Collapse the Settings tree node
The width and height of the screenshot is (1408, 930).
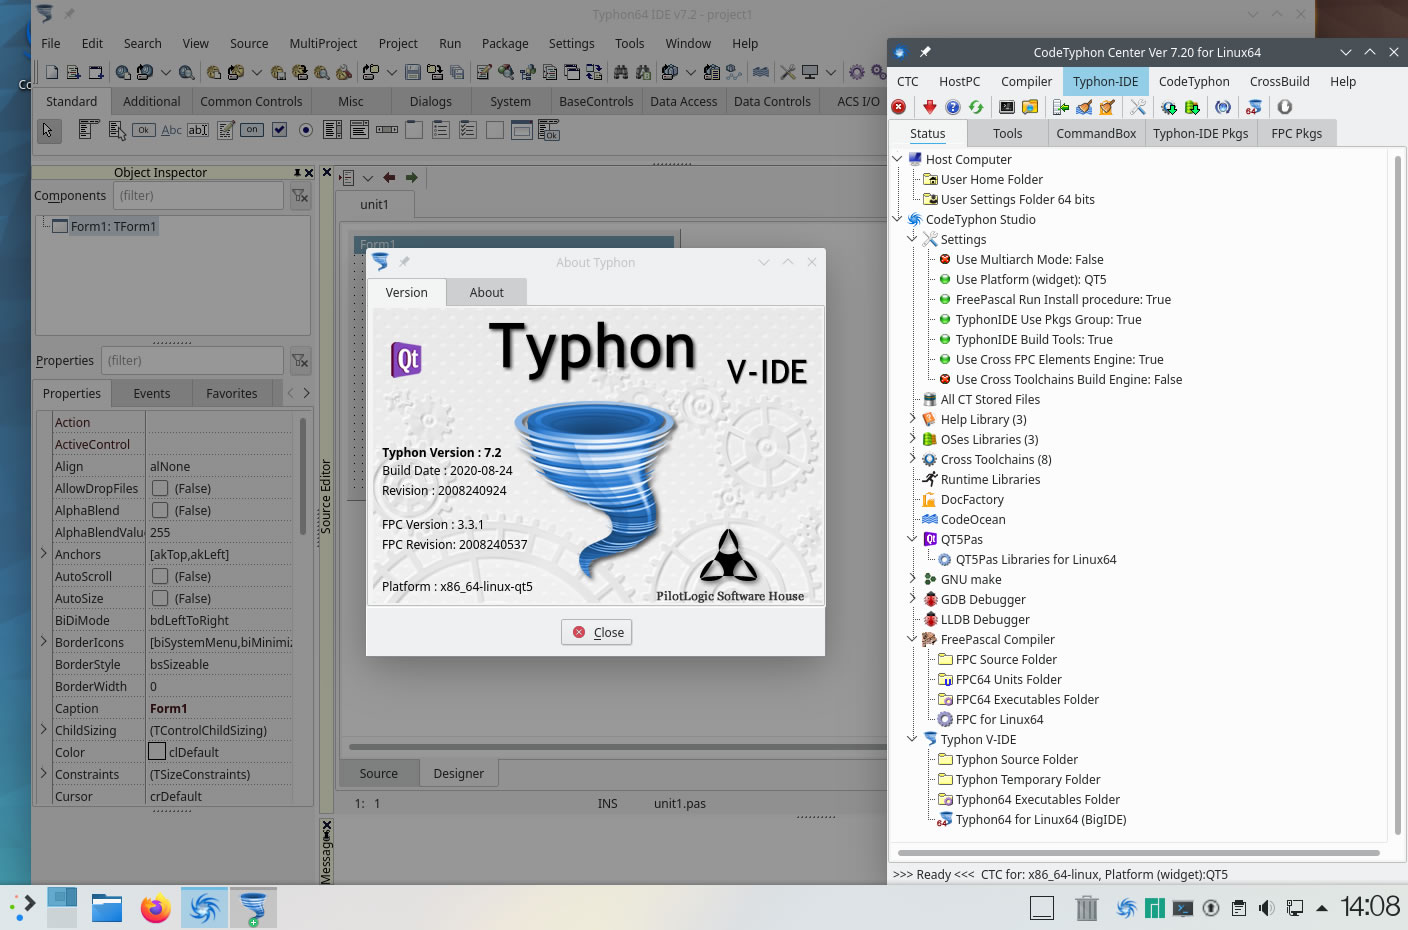point(912,238)
